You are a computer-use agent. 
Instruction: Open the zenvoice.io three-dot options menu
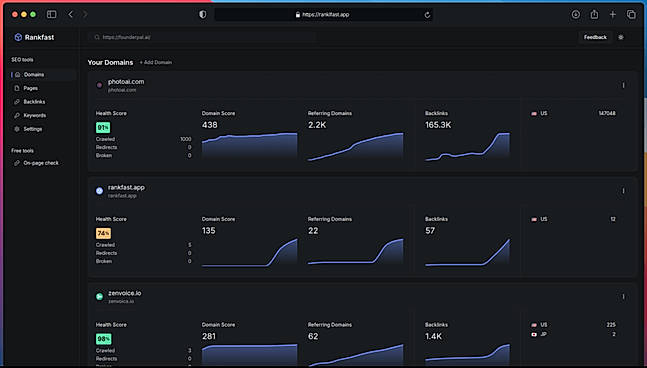click(623, 296)
